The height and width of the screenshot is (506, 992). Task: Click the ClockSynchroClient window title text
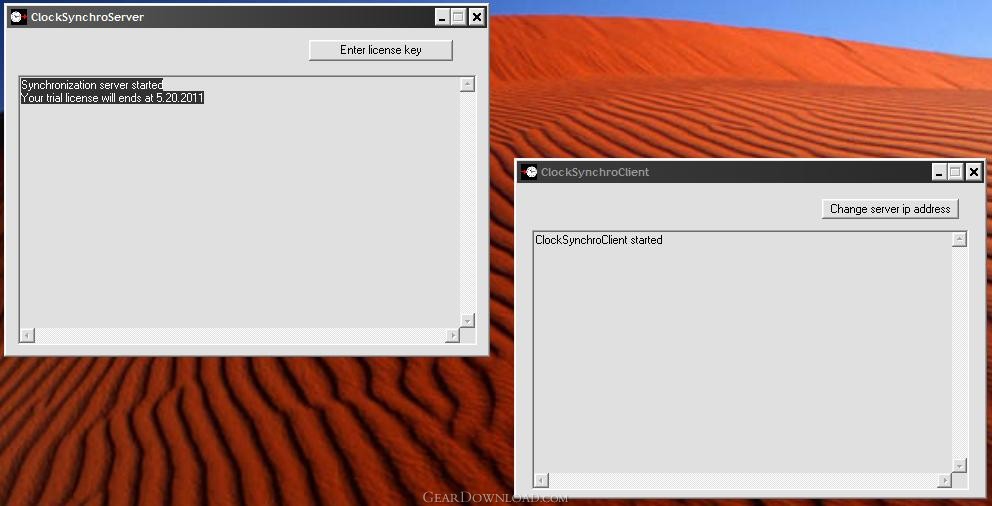[x=595, y=172]
